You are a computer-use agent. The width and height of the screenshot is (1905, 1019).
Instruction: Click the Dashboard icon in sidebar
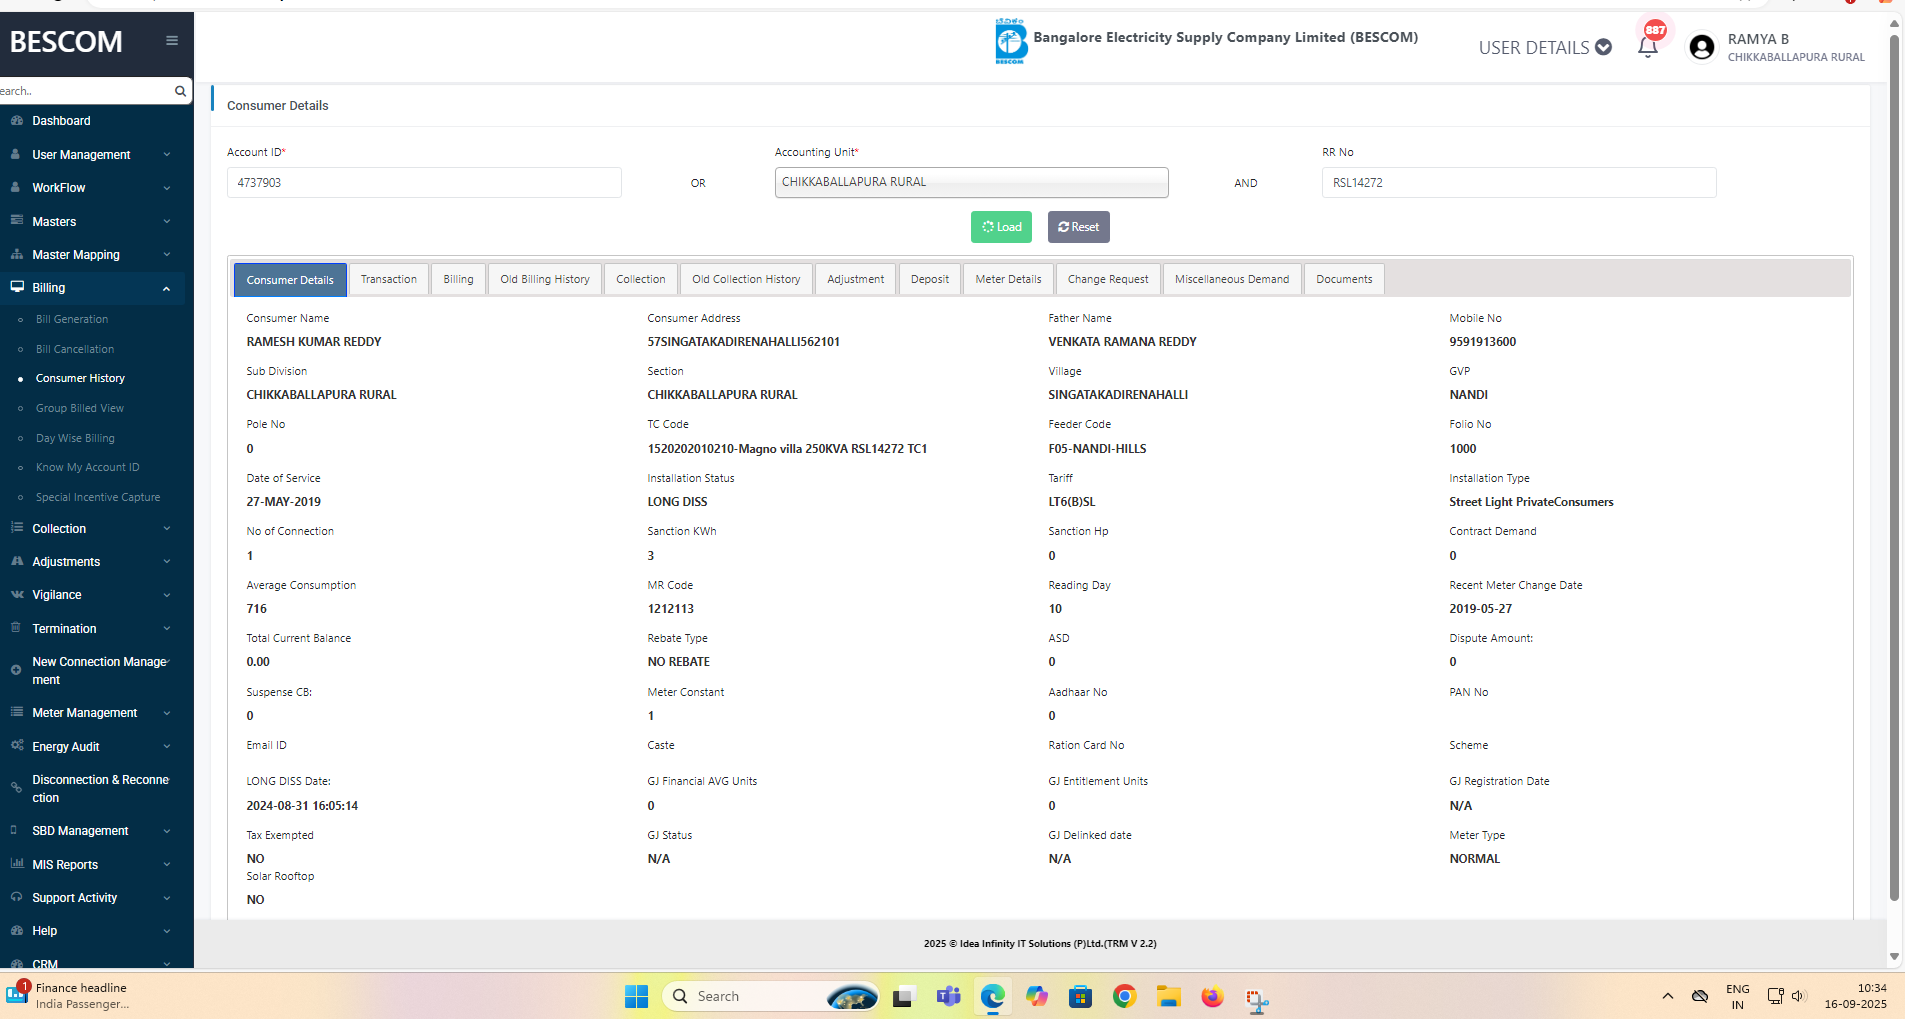17,121
